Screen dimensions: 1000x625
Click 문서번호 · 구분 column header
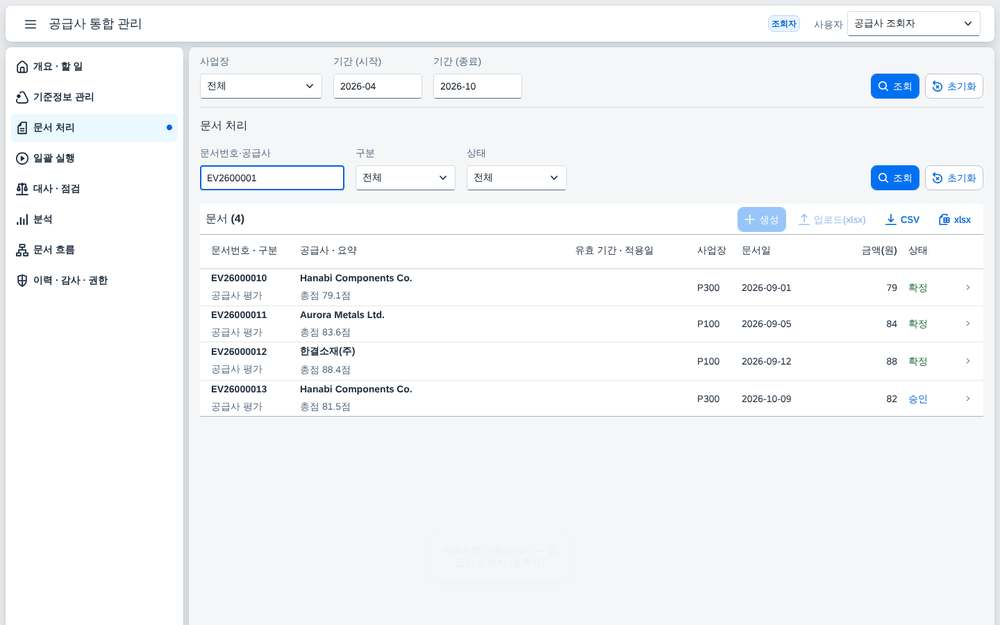pos(244,251)
